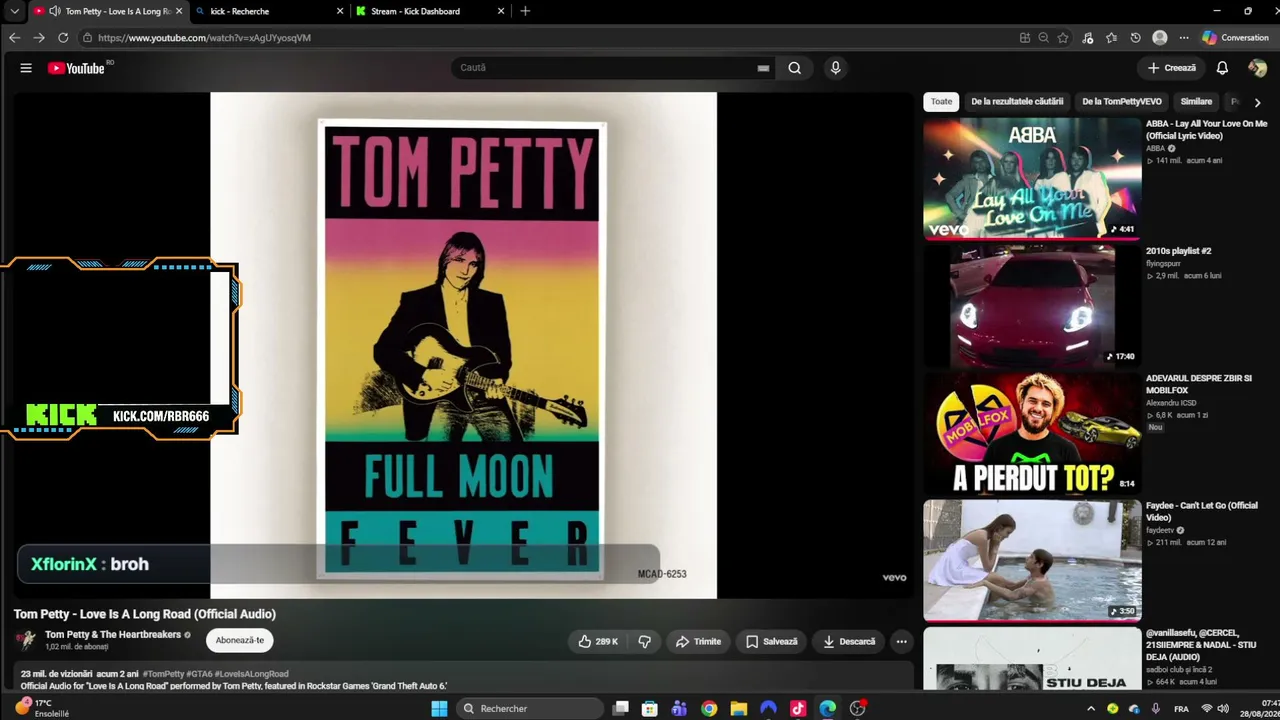Viewport: 1280px width, 720px height.
Task: Open the on-screen keyboard icon in search box
Action: pyautogui.click(x=763, y=68)
